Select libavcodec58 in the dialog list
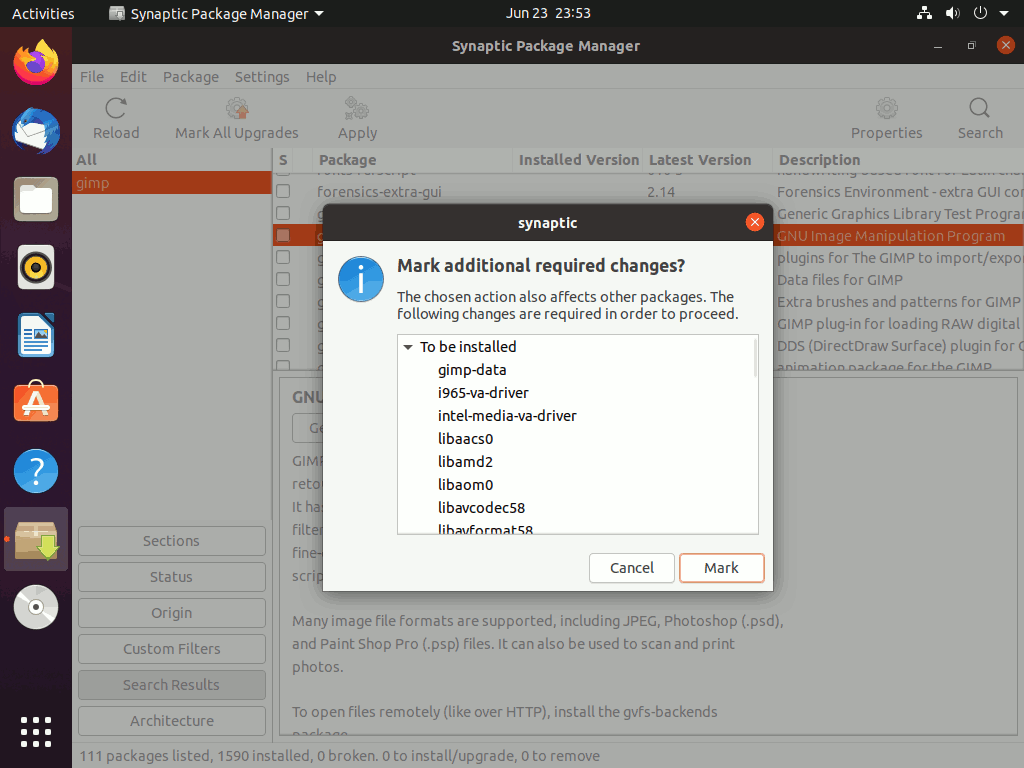The height and width of the screenshot is (768, 1024). (481, 507)
